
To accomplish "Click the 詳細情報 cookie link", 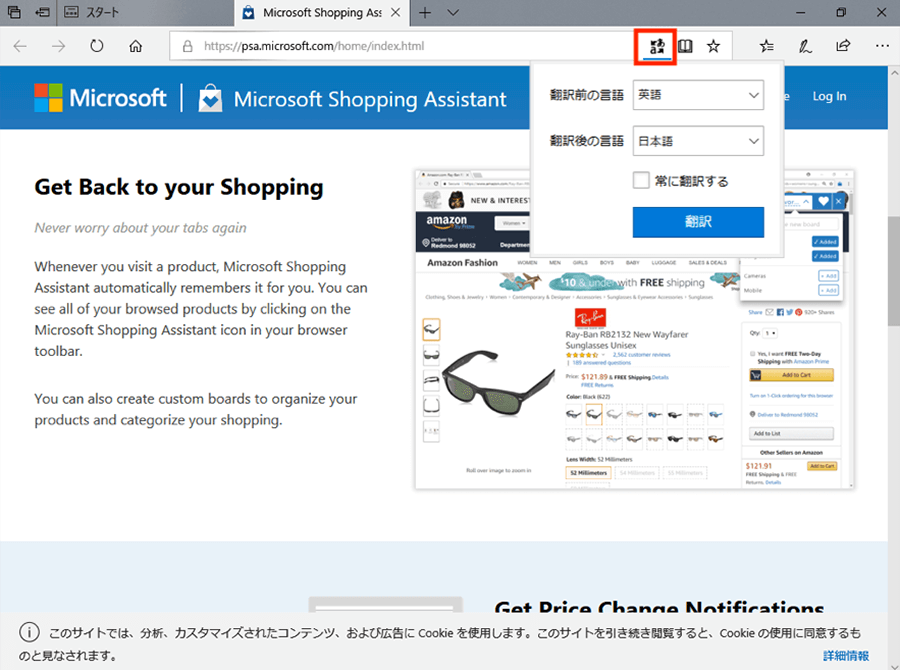I will [x=845, y=656].
